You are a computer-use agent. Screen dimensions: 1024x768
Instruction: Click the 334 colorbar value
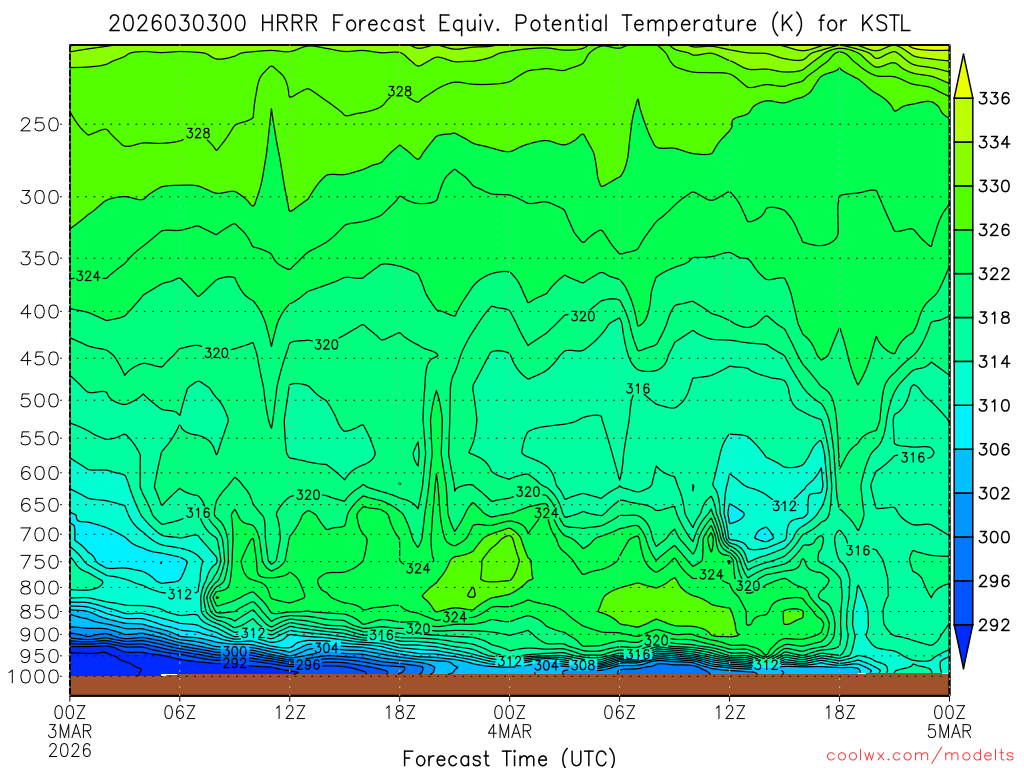994,142
